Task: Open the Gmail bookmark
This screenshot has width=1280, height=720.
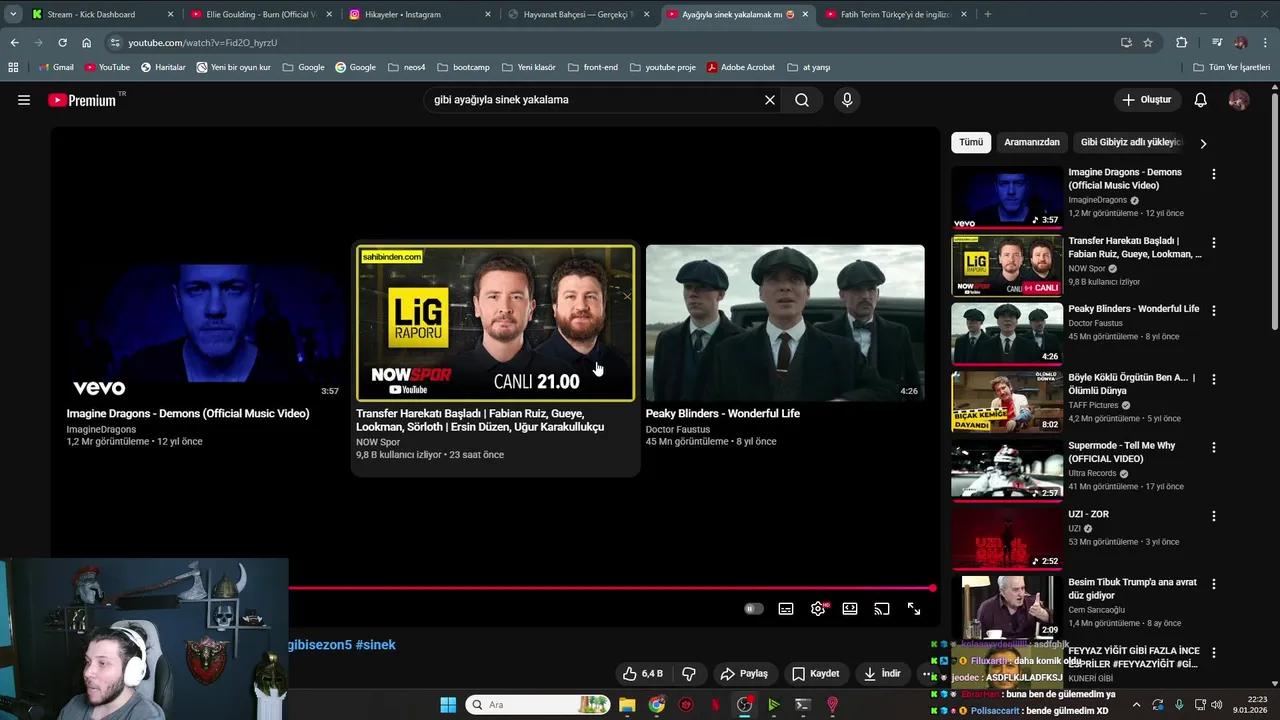Action: tap(55, 67)
